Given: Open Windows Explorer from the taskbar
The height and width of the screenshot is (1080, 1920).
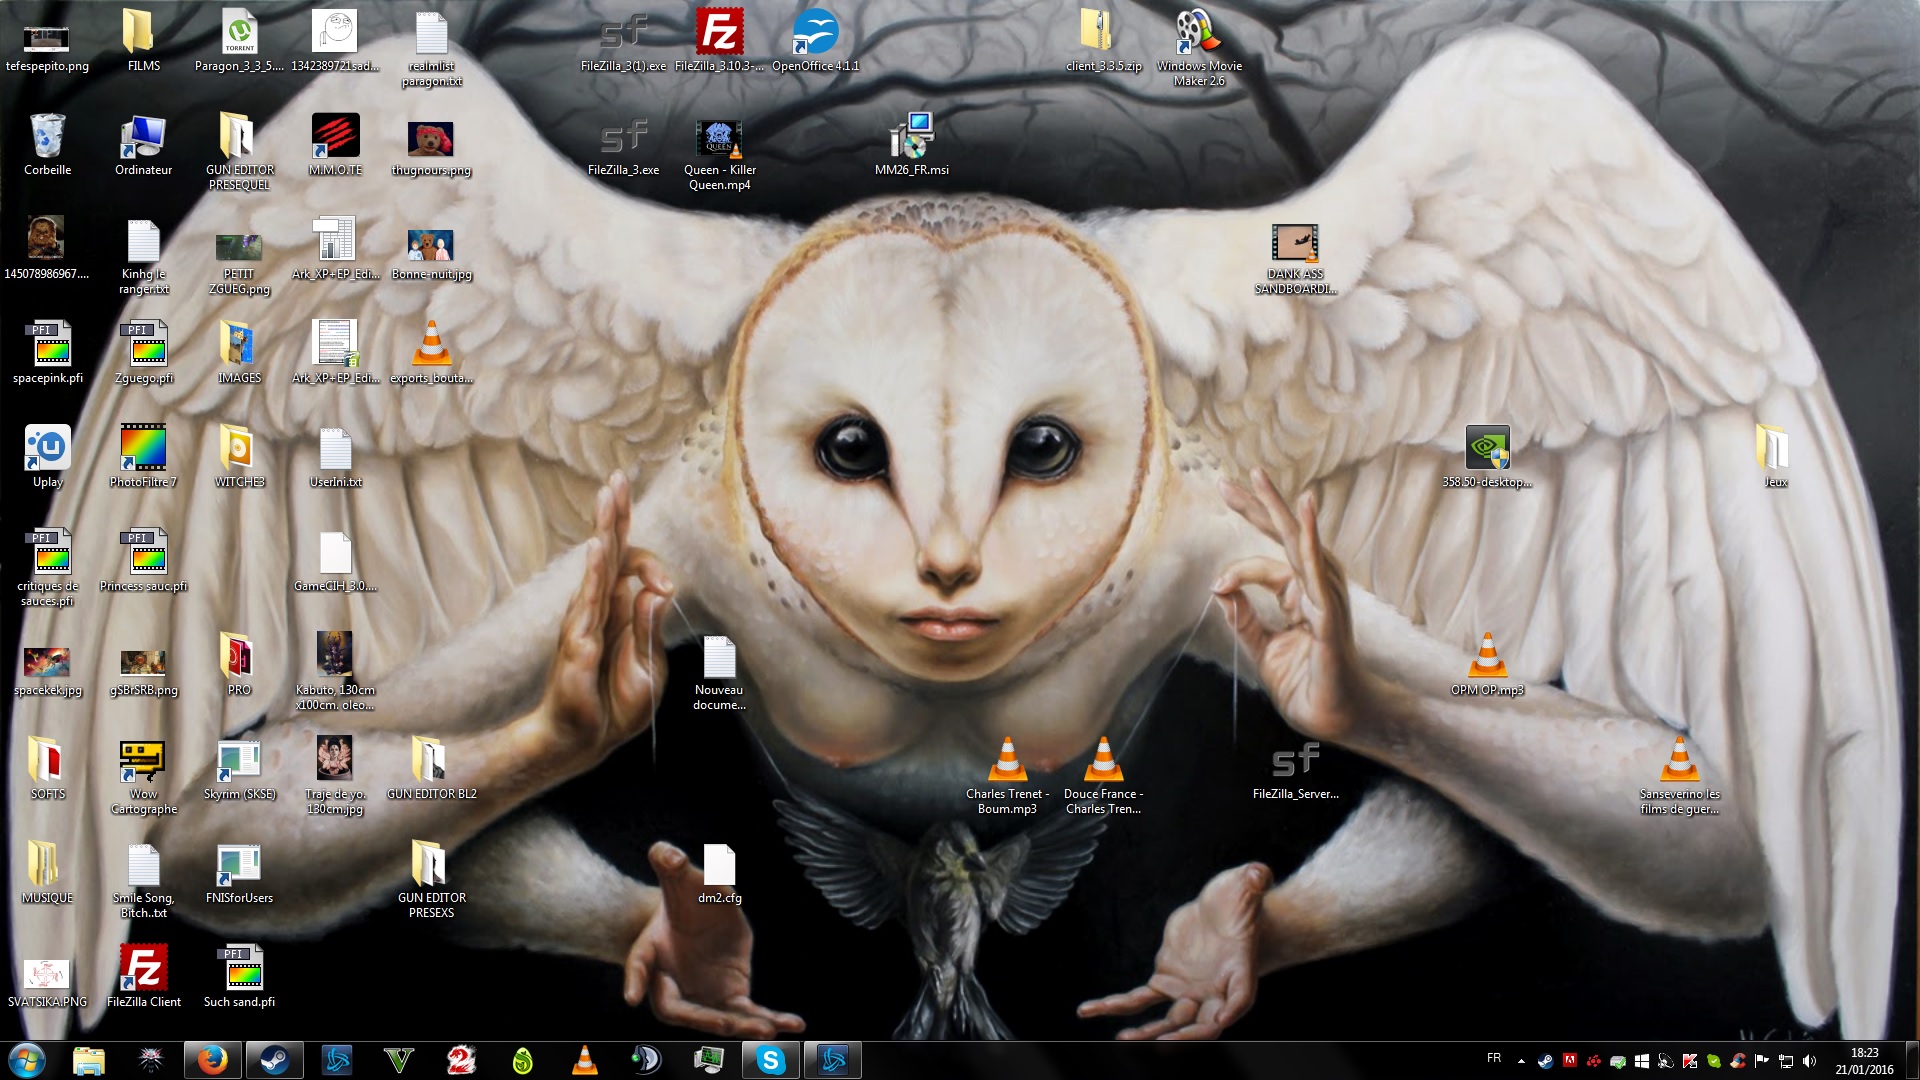Looking at the screenshot, I should pos(89,1060).
